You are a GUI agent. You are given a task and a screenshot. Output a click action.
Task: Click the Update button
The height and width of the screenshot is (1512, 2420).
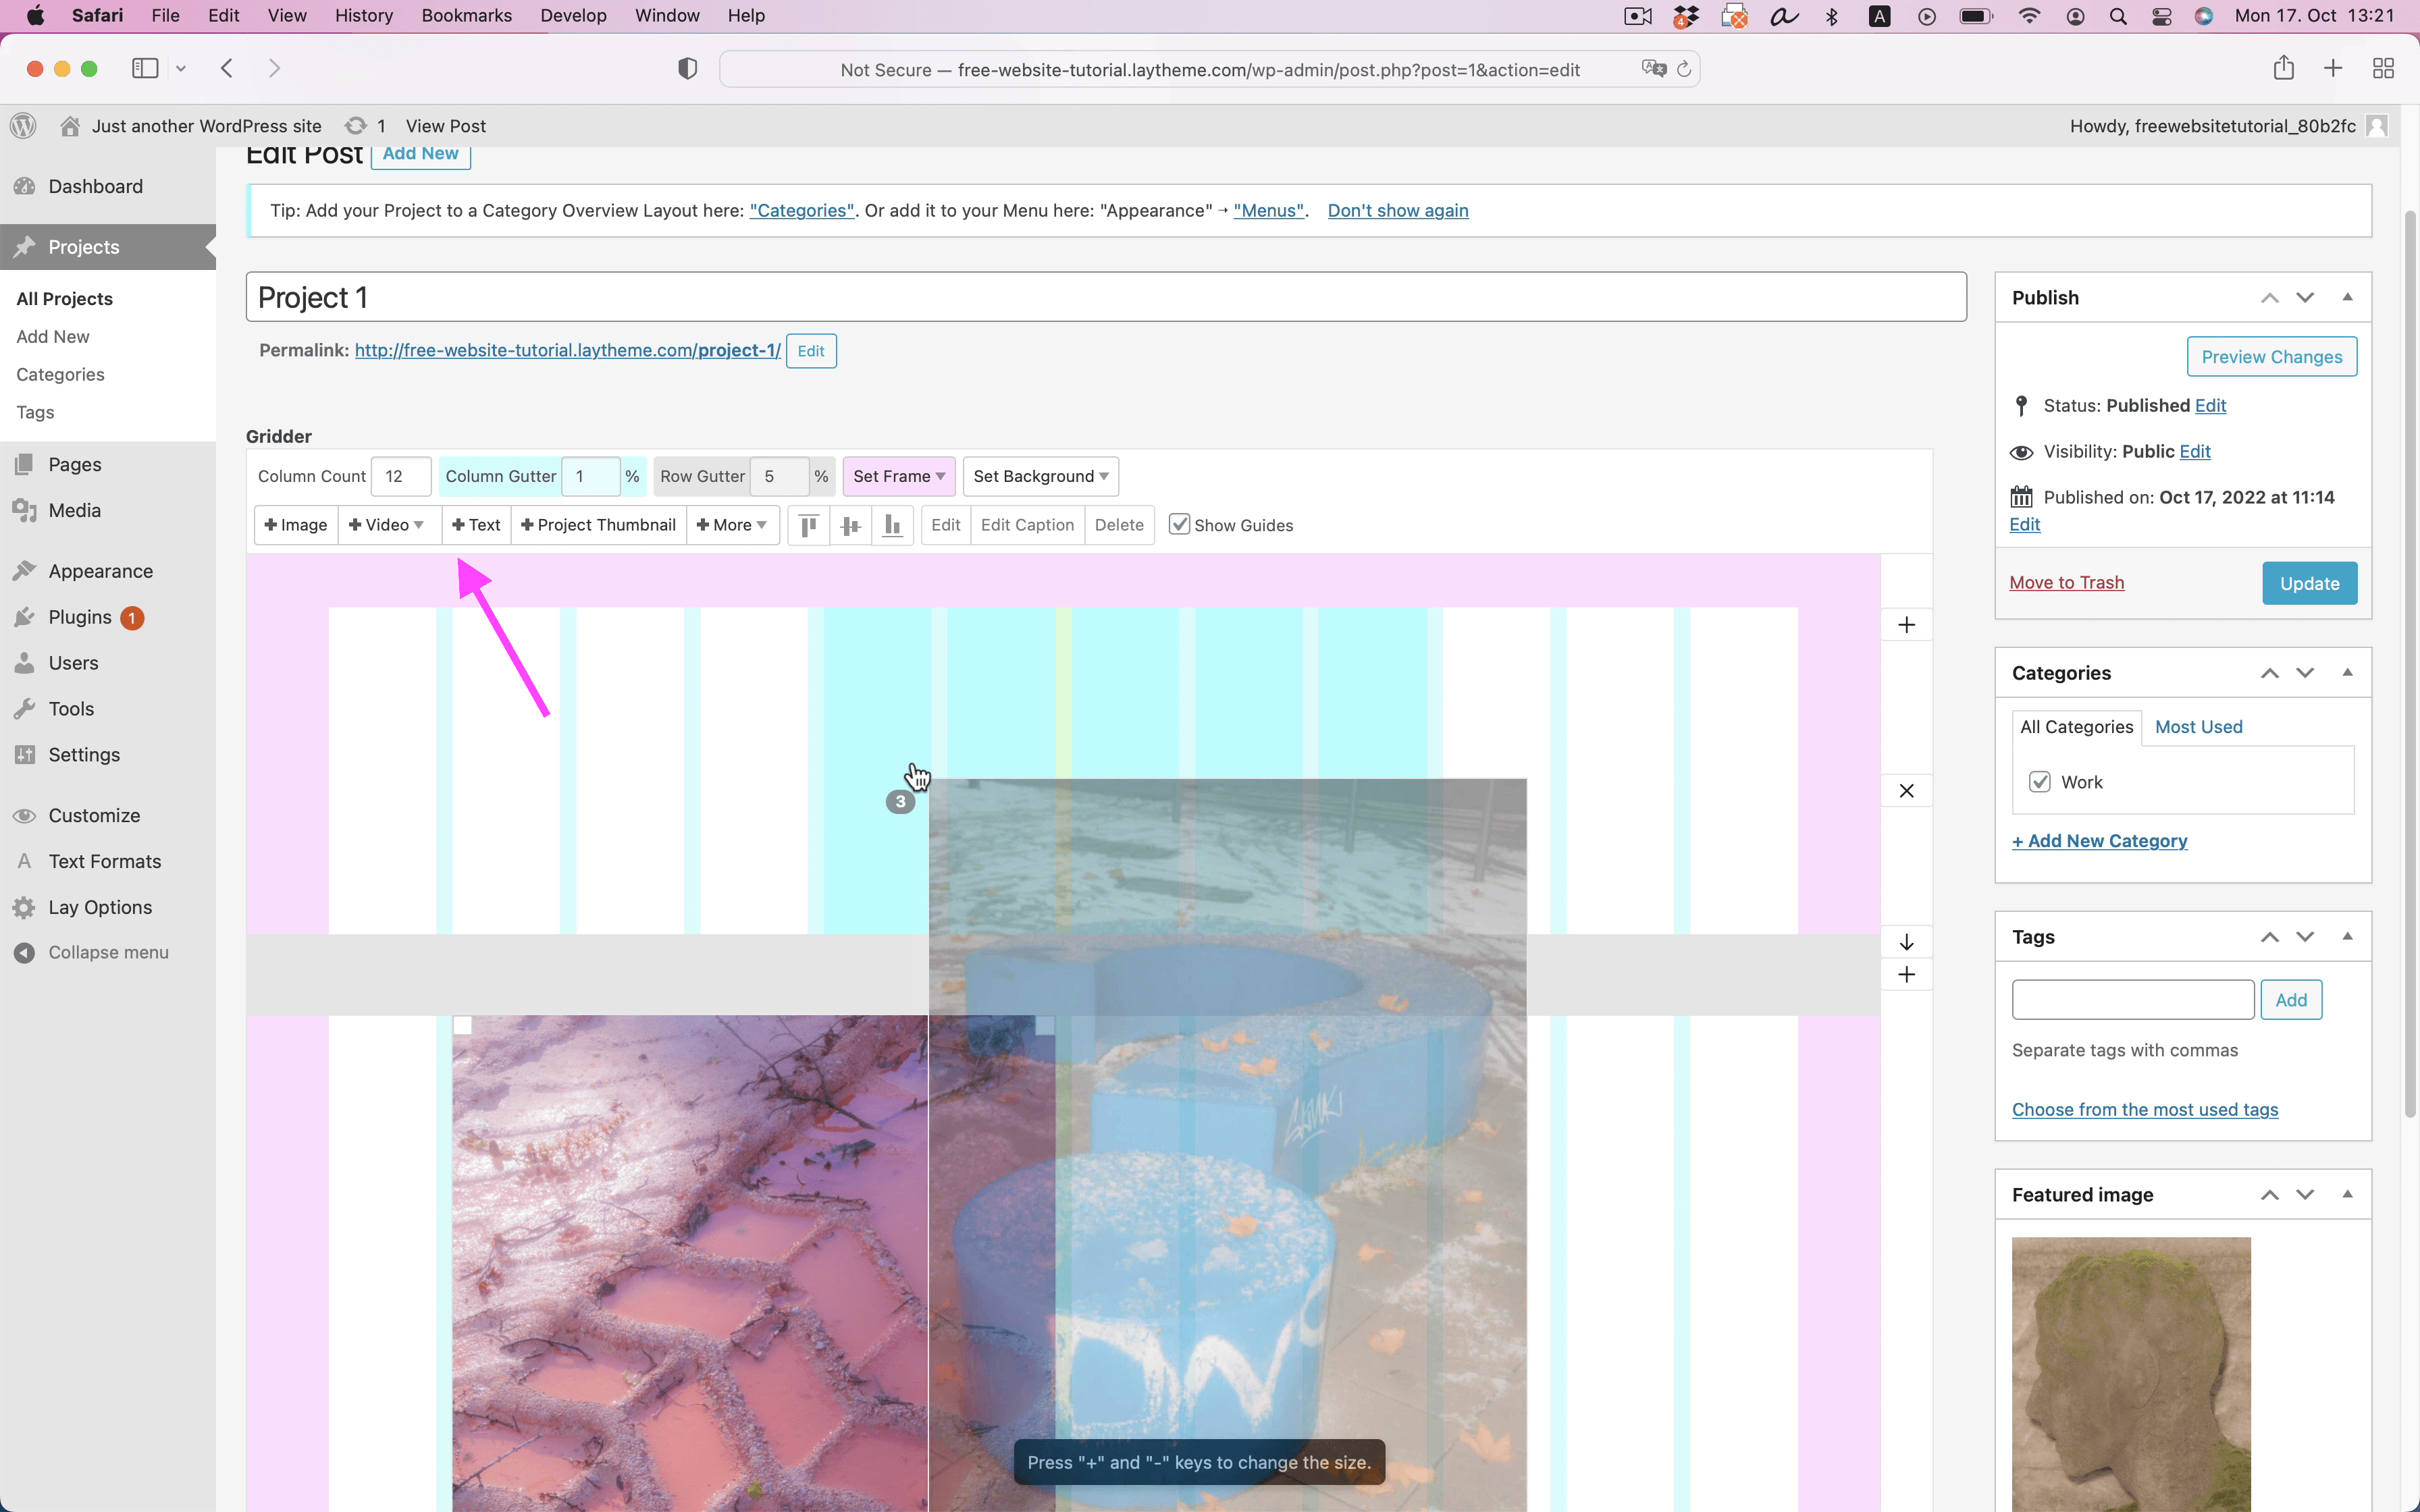[2309, 583]
